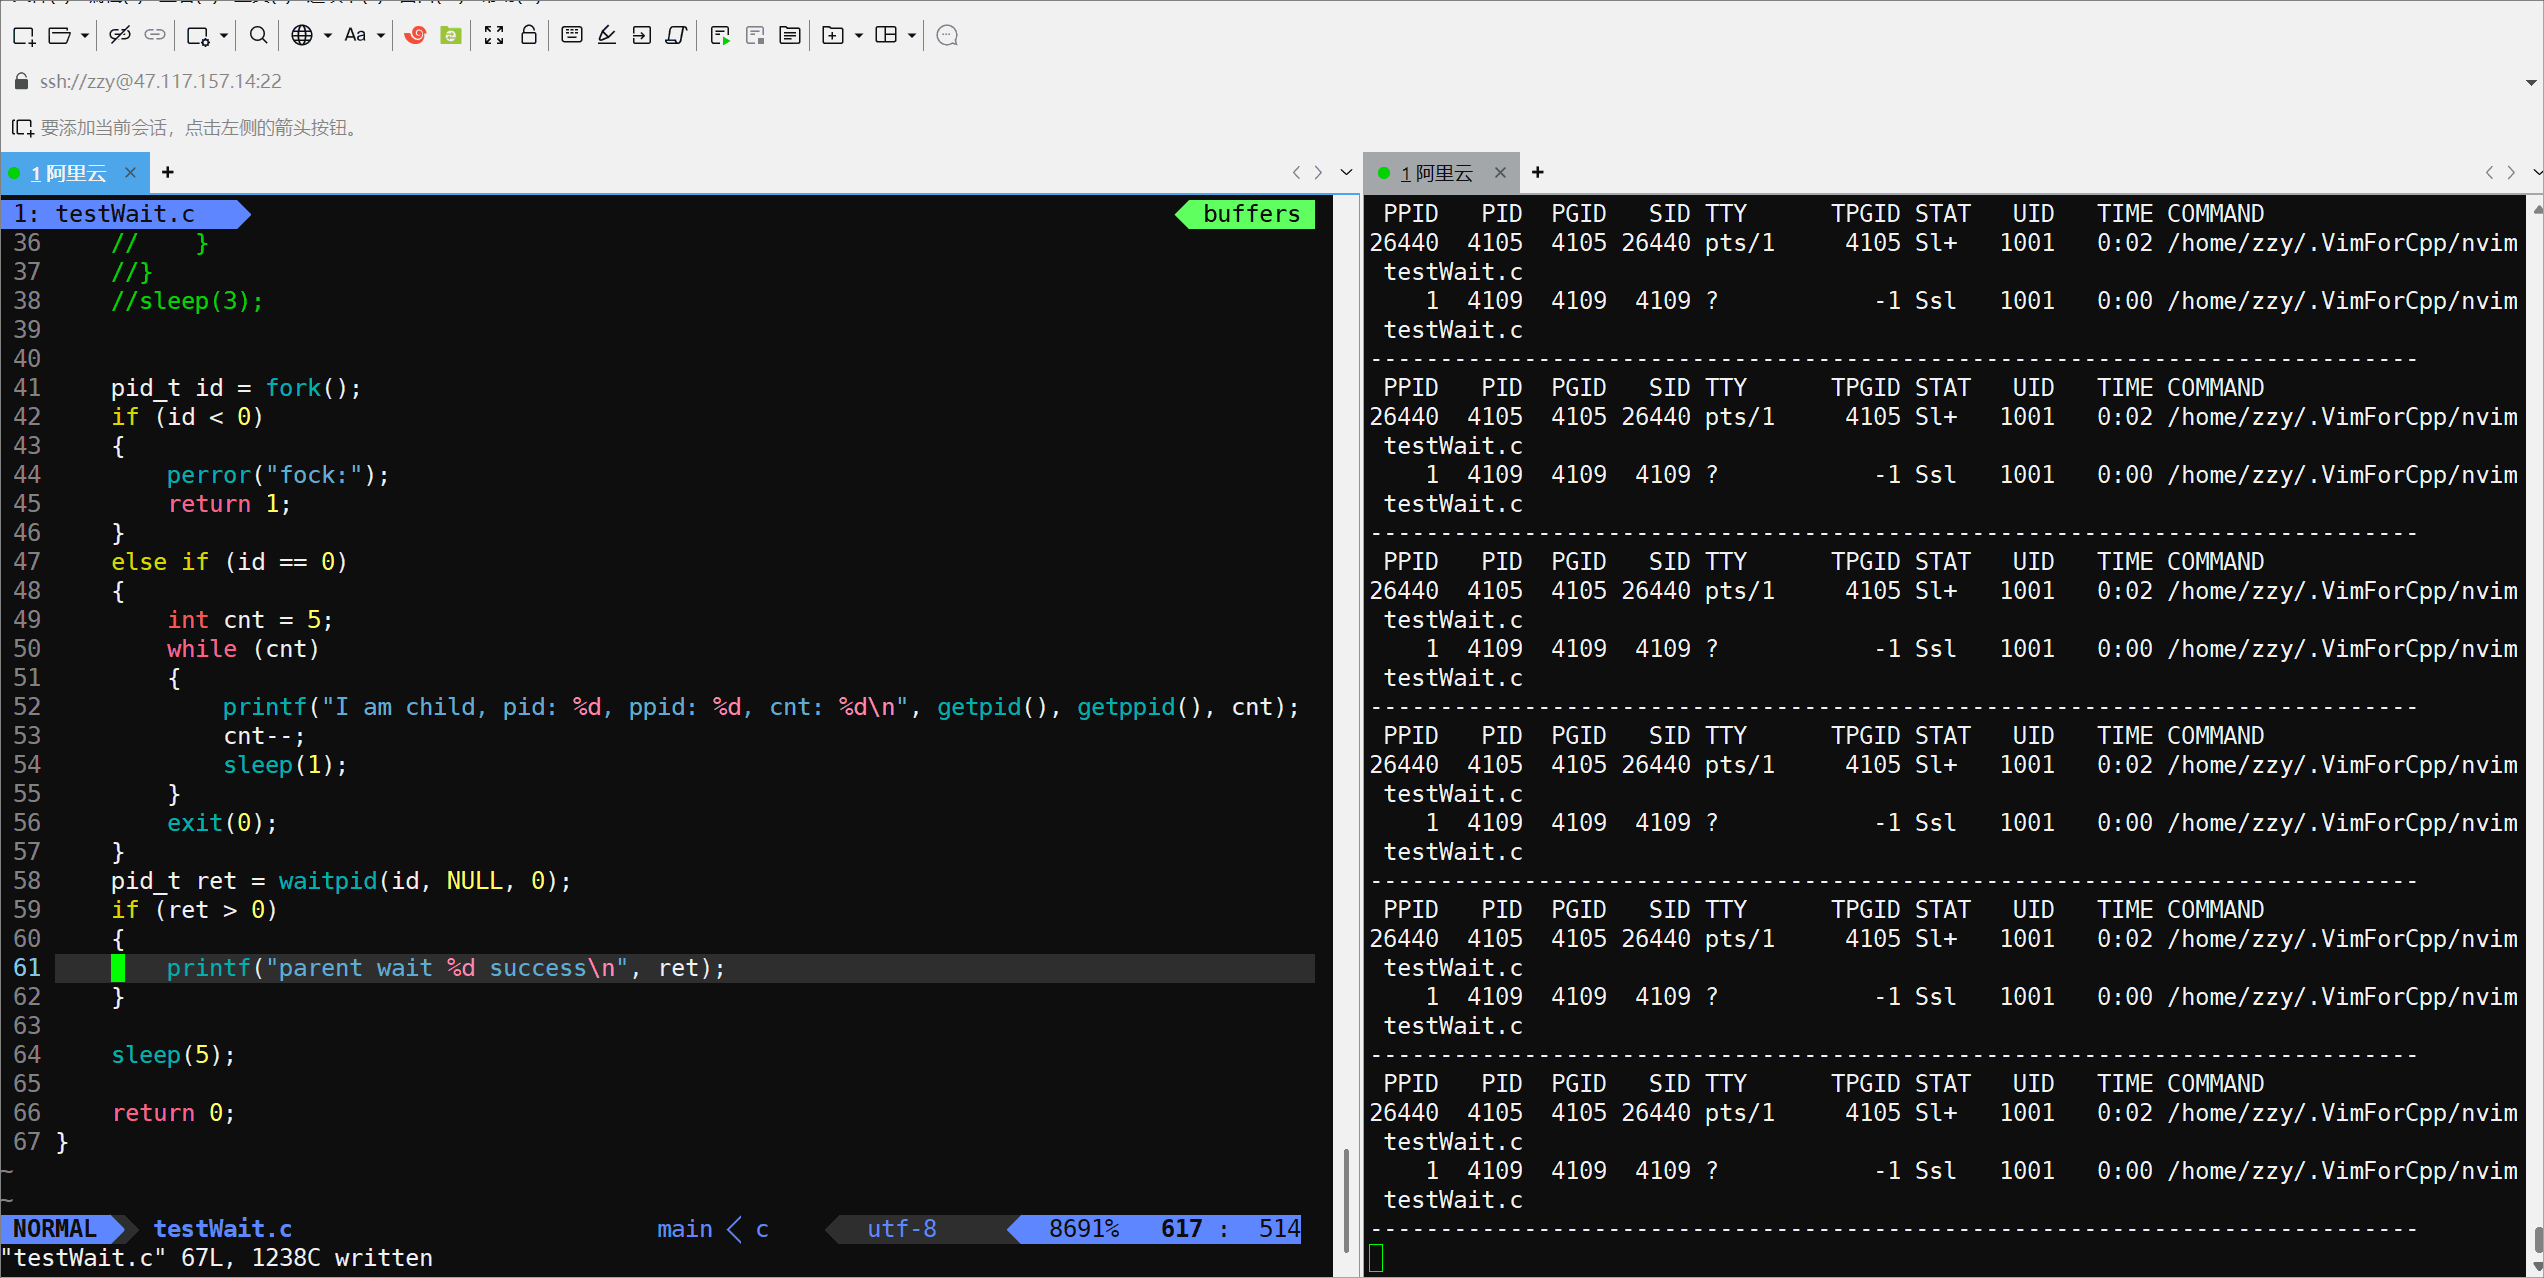Click the highlight pen icon

607,36
